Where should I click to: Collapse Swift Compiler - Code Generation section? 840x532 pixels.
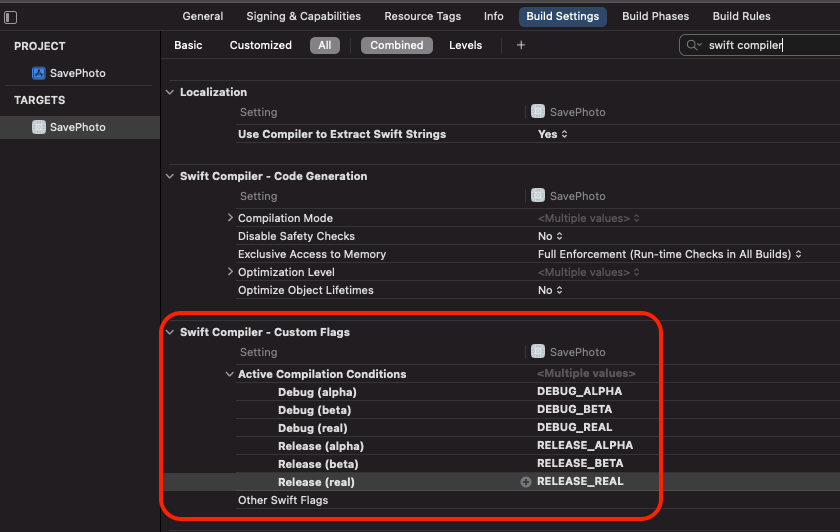[x=170, y=176]
